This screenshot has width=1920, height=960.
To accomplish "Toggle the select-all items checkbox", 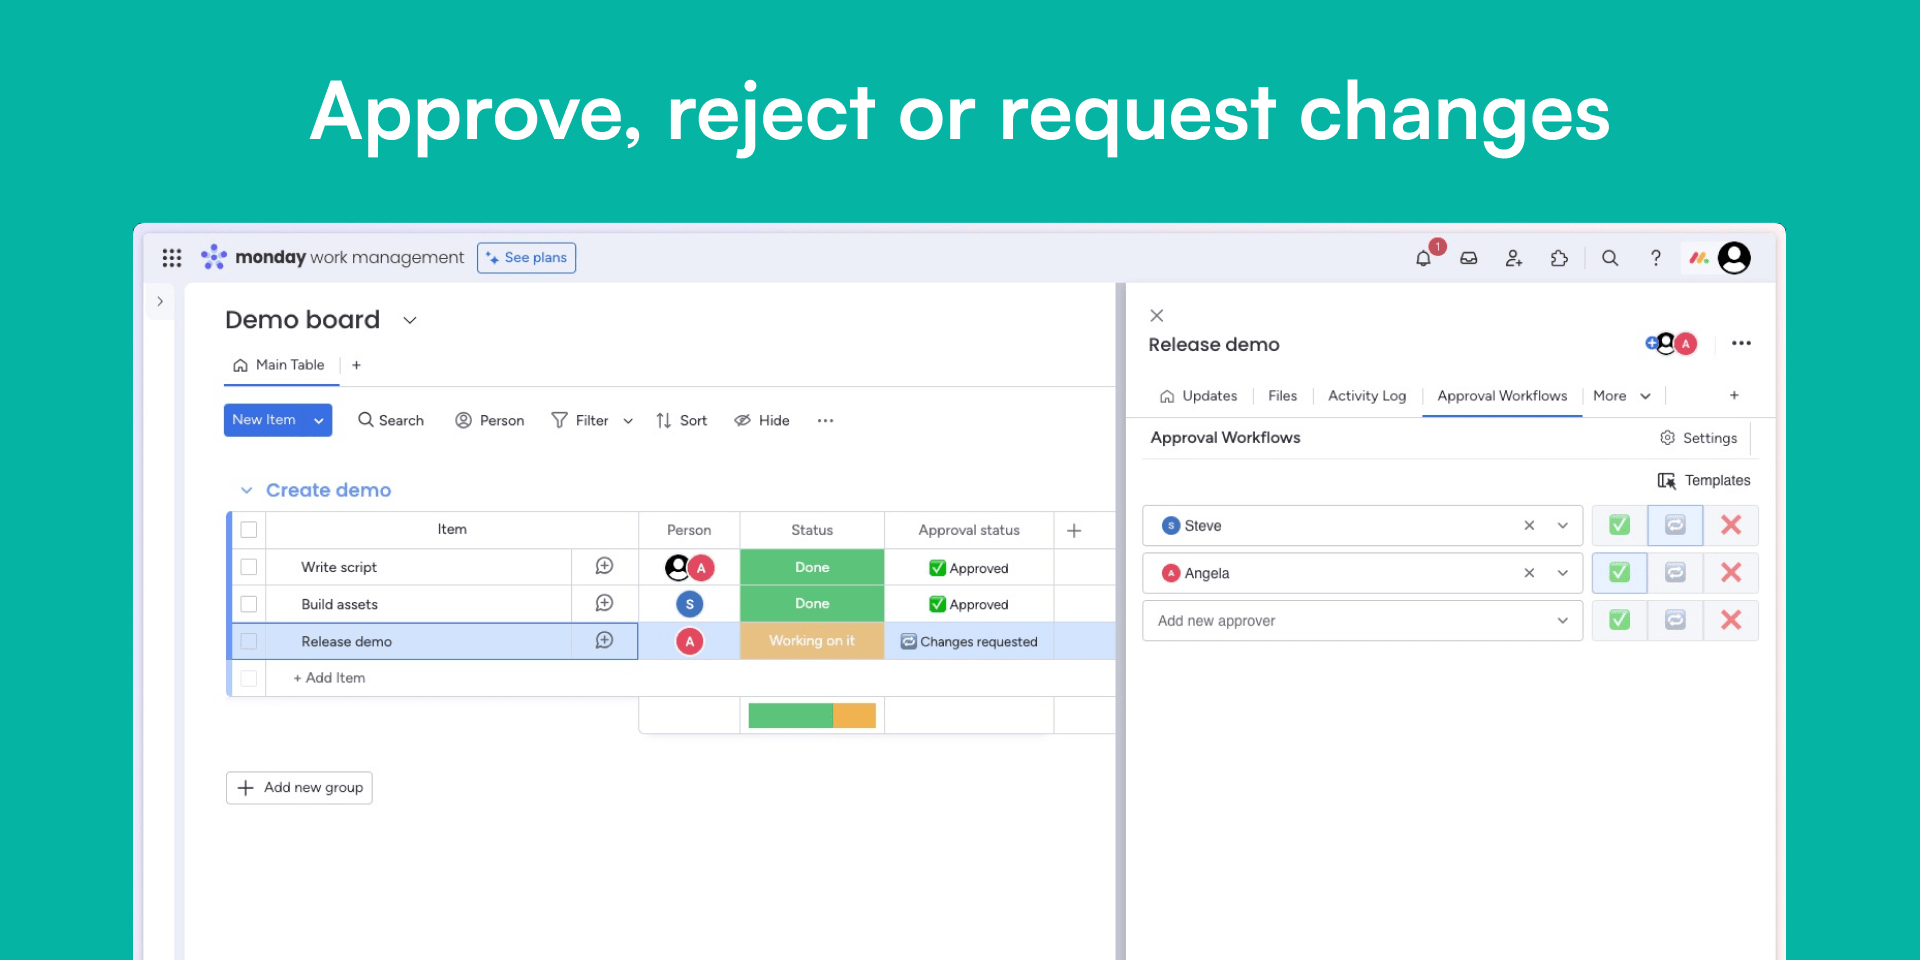I will click(x=249, y=530).
